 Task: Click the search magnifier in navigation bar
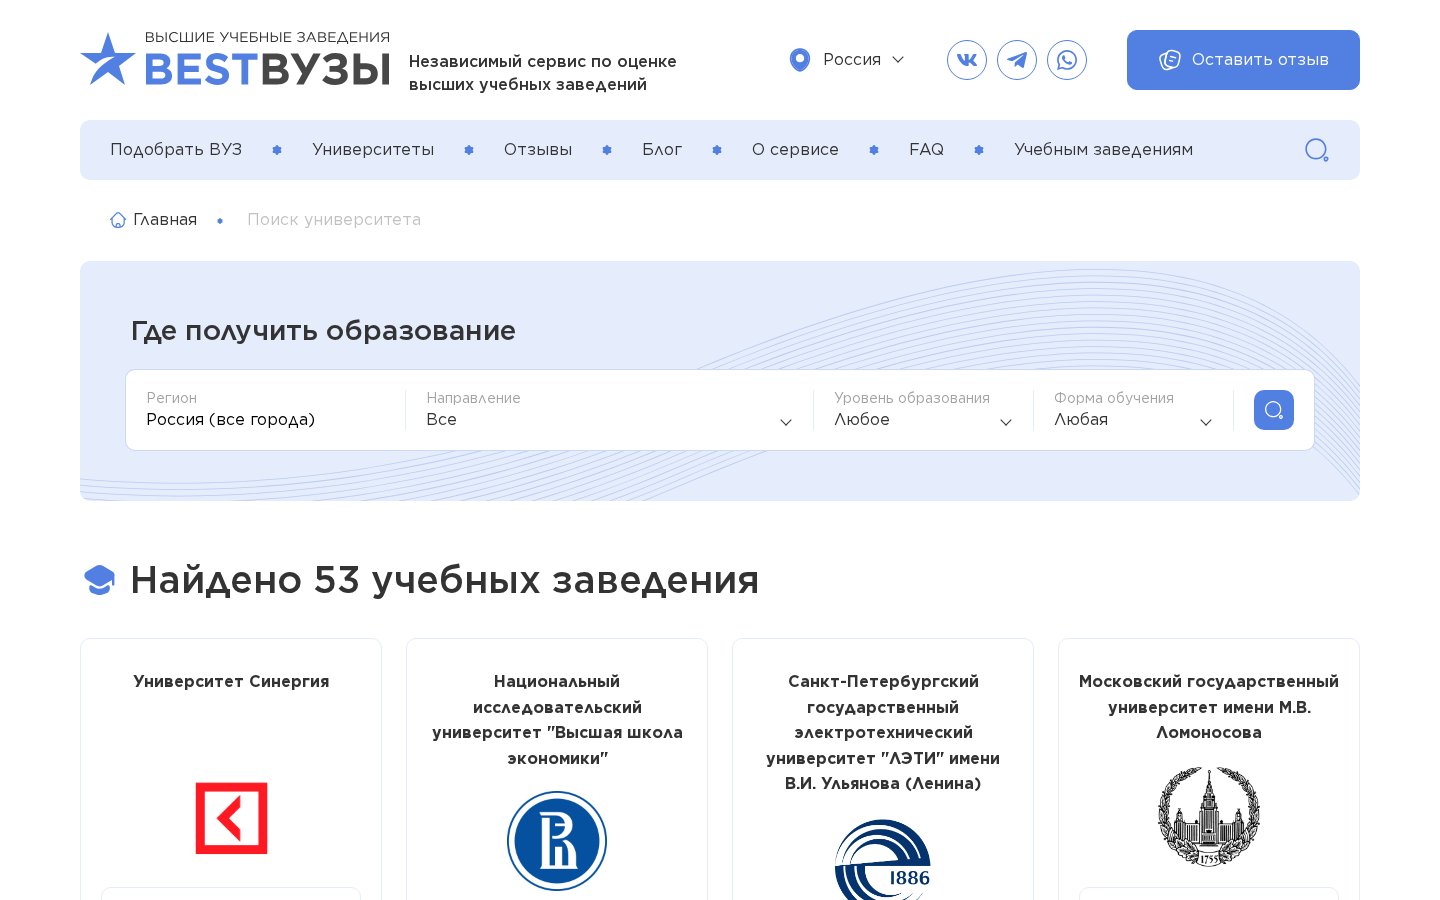pyautogui.click(x=1317, y=150)
